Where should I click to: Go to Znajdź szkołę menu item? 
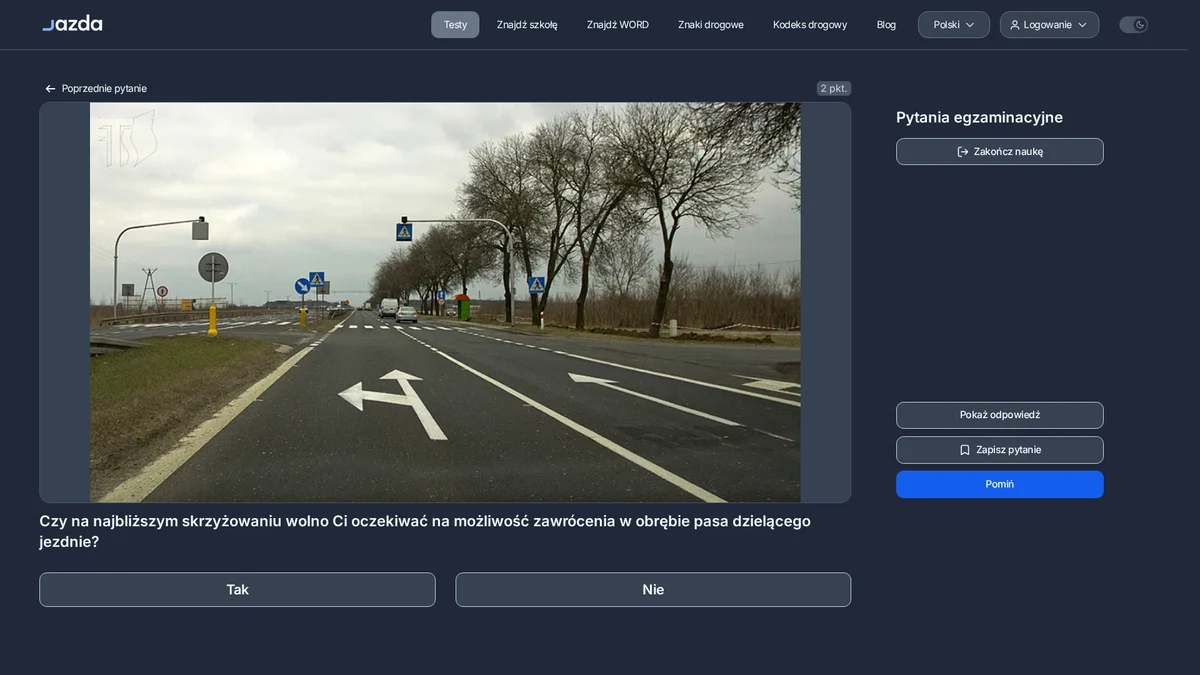(x=527, y=25)
